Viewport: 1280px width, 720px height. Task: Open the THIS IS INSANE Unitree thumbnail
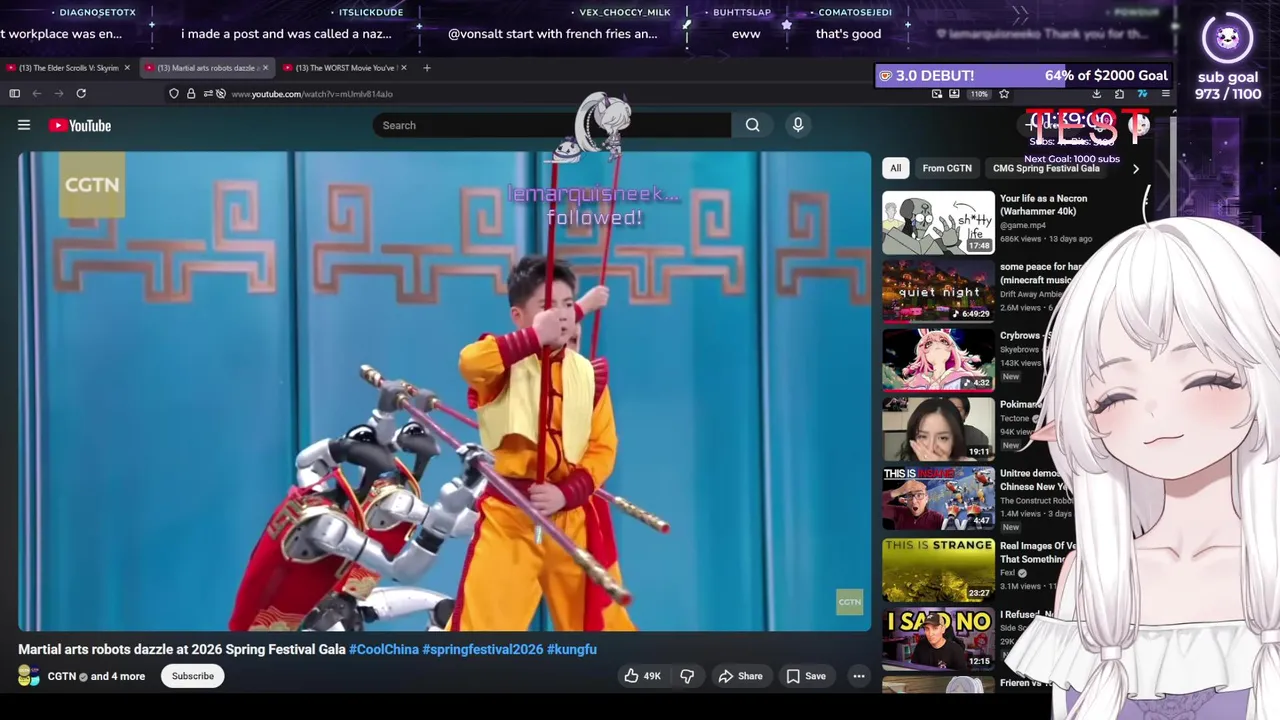(x=938, y=497)
